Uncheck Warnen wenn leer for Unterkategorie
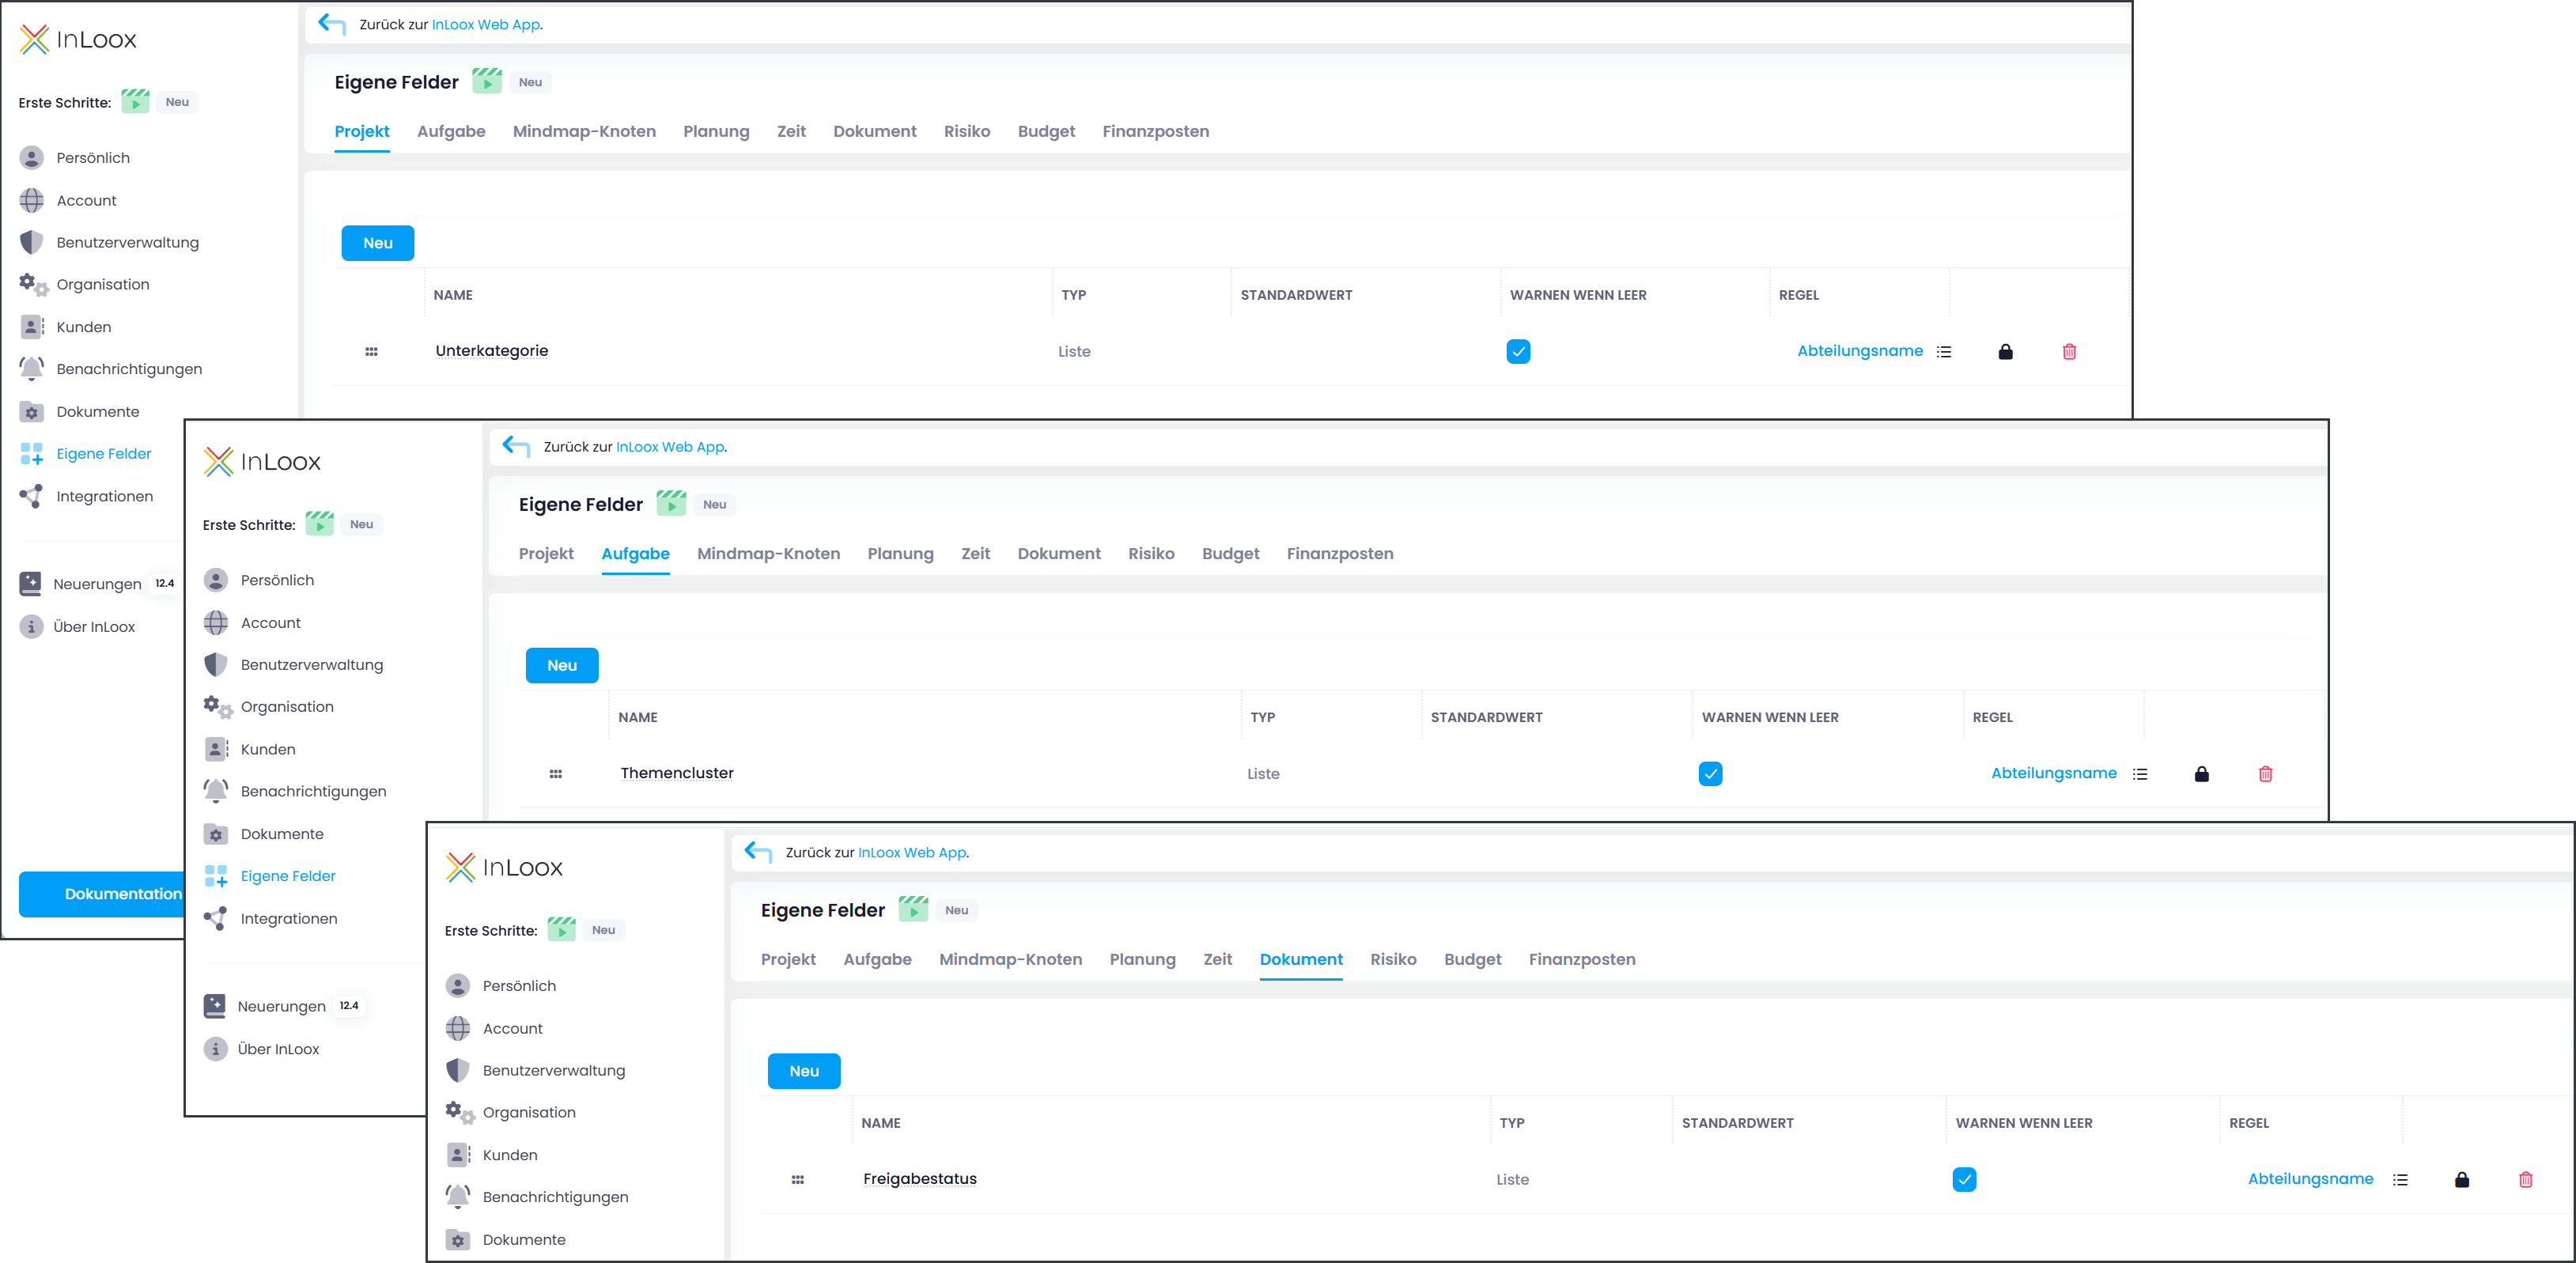 (1518, 351)
